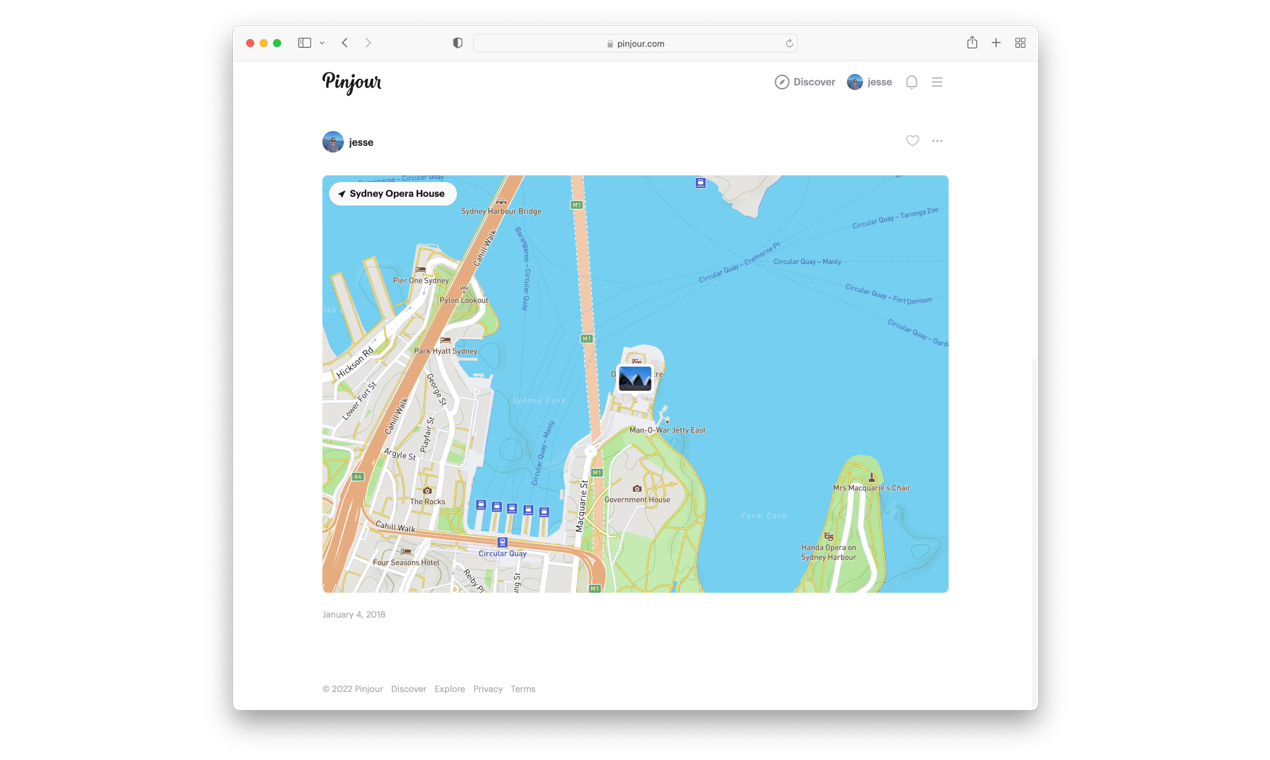The height and width of the screenshot is (760, 1270).
Task: Click the Pinjour logo
Action: click(x=351, y=82)
